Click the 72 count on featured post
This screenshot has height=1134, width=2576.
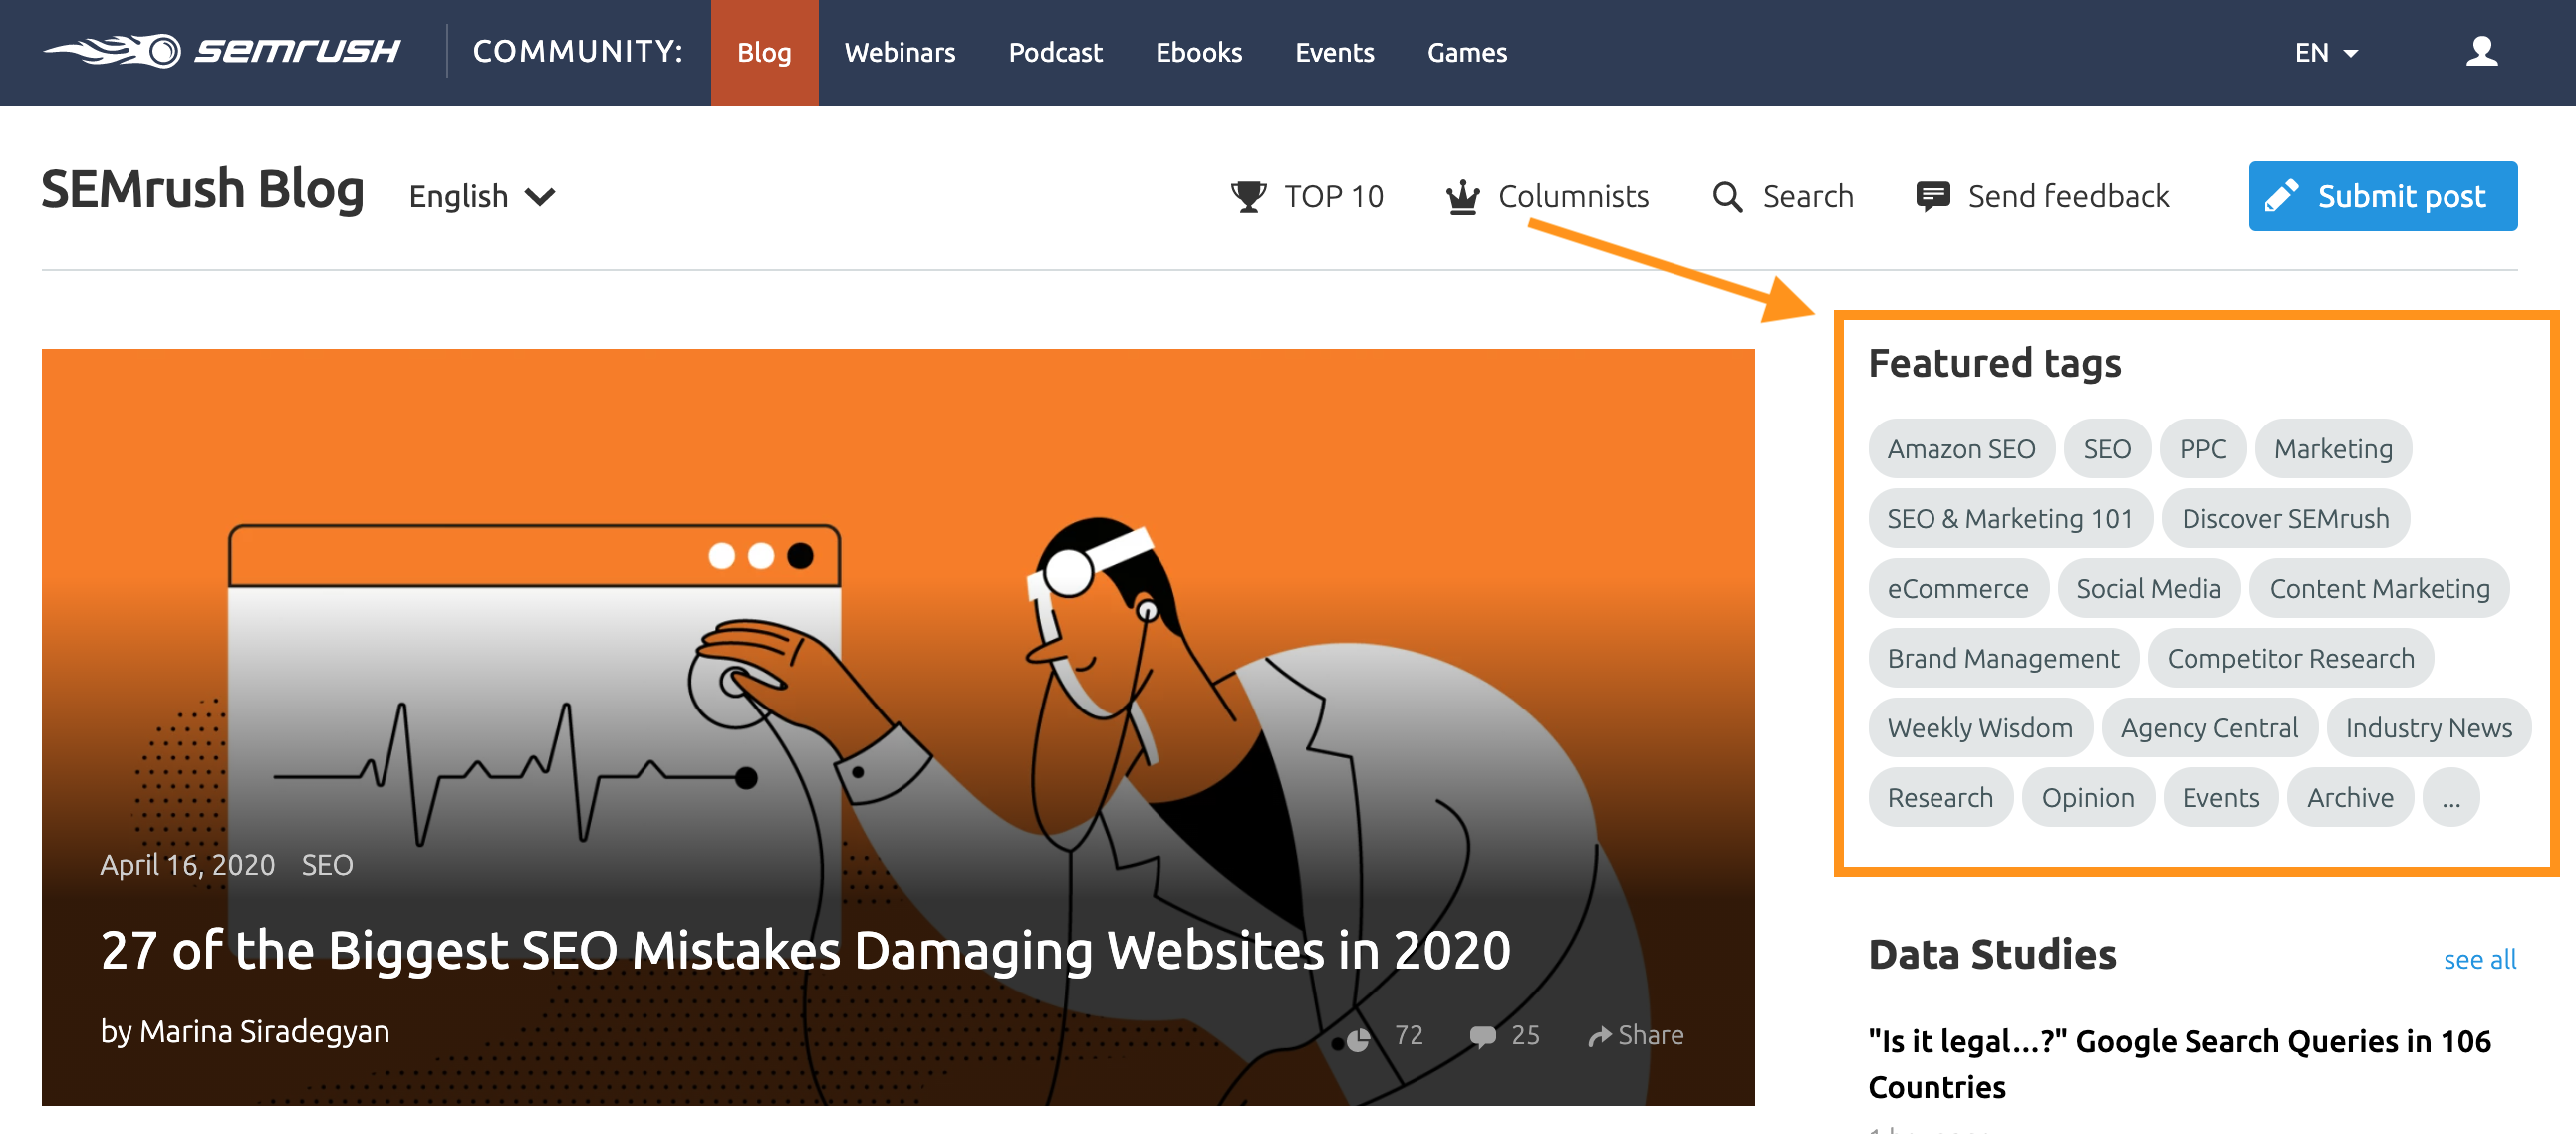[1408, 1036]
